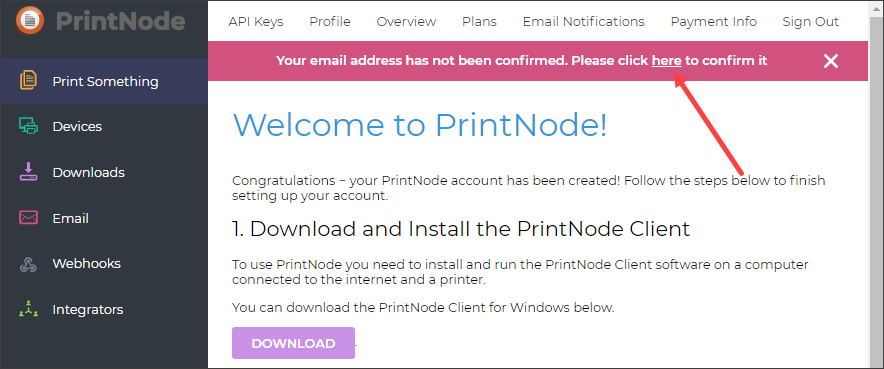Image resolution: width=884 pixels, height=369 pixels.
Task: Open Email Notifications settings
Action: pyautogui.click(x=584, y=21)
